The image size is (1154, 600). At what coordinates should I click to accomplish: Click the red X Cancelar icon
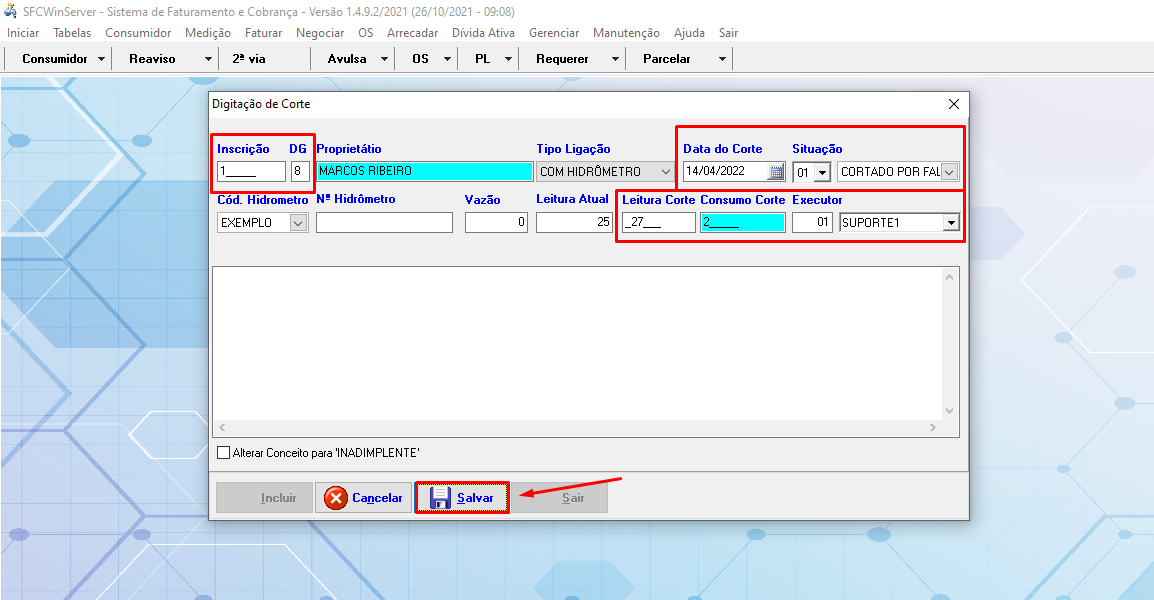click(336, 498)
